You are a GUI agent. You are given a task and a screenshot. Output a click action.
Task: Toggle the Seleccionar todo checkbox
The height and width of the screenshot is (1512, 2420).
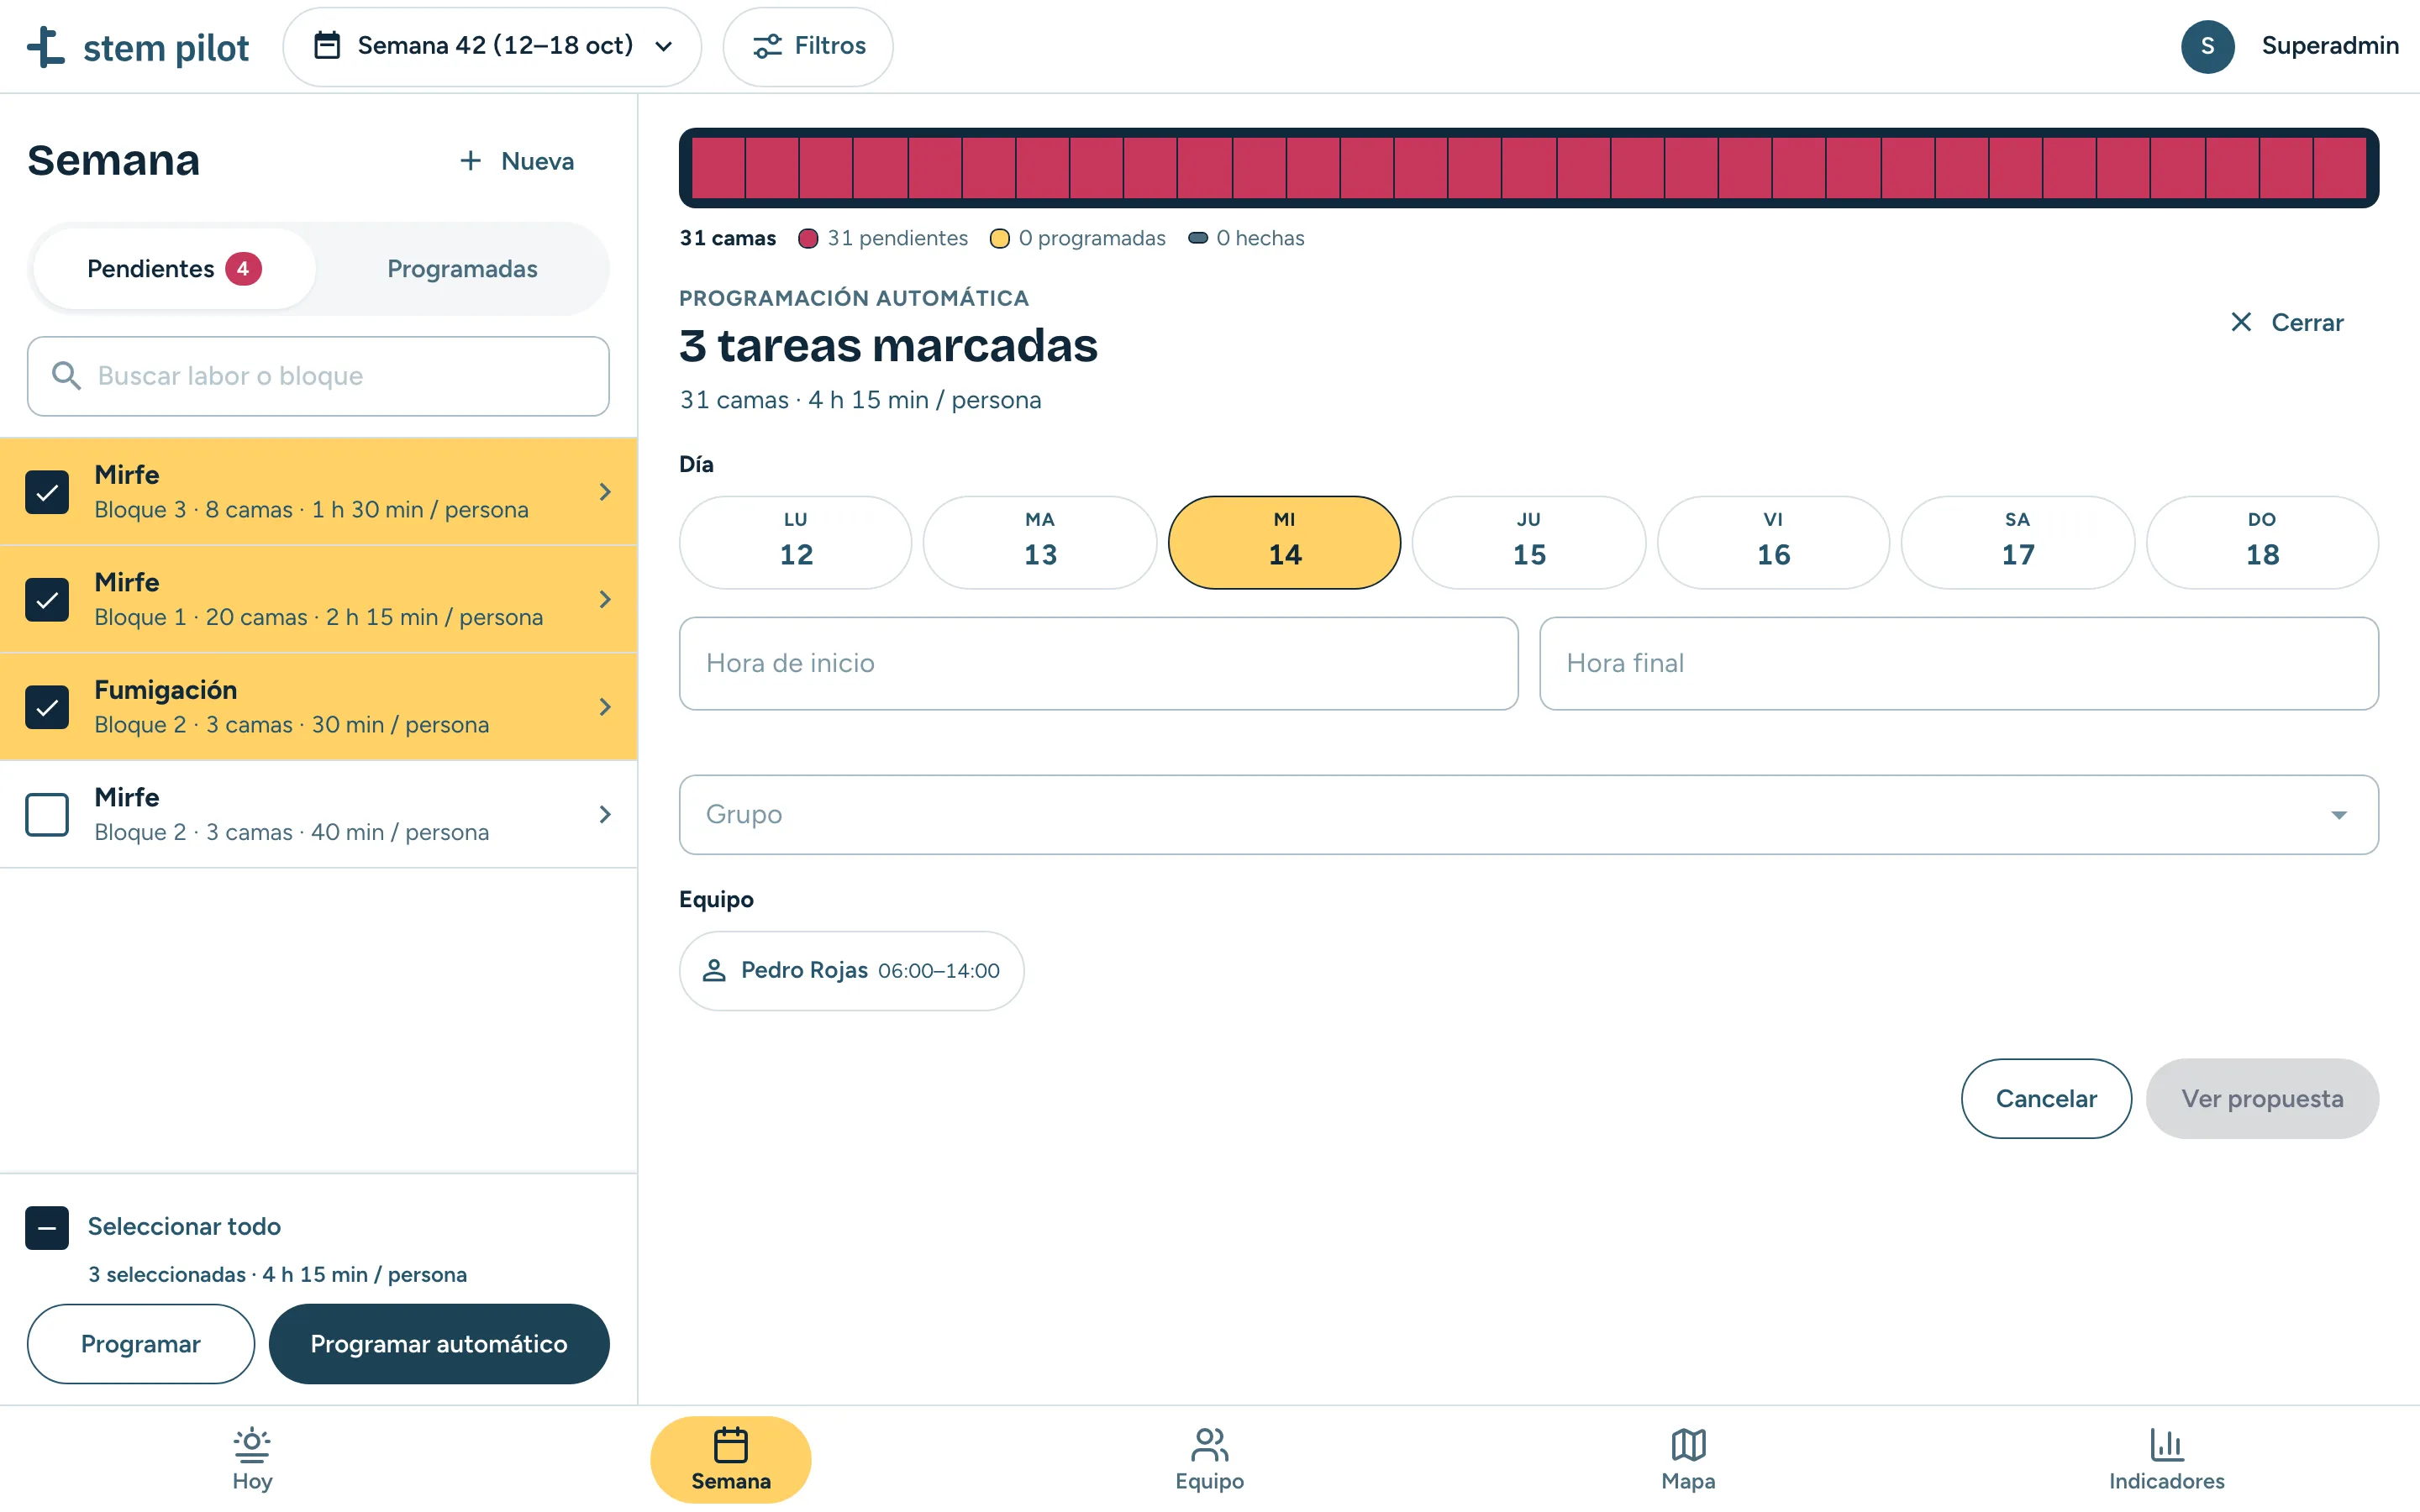(x=47, y=1228)
